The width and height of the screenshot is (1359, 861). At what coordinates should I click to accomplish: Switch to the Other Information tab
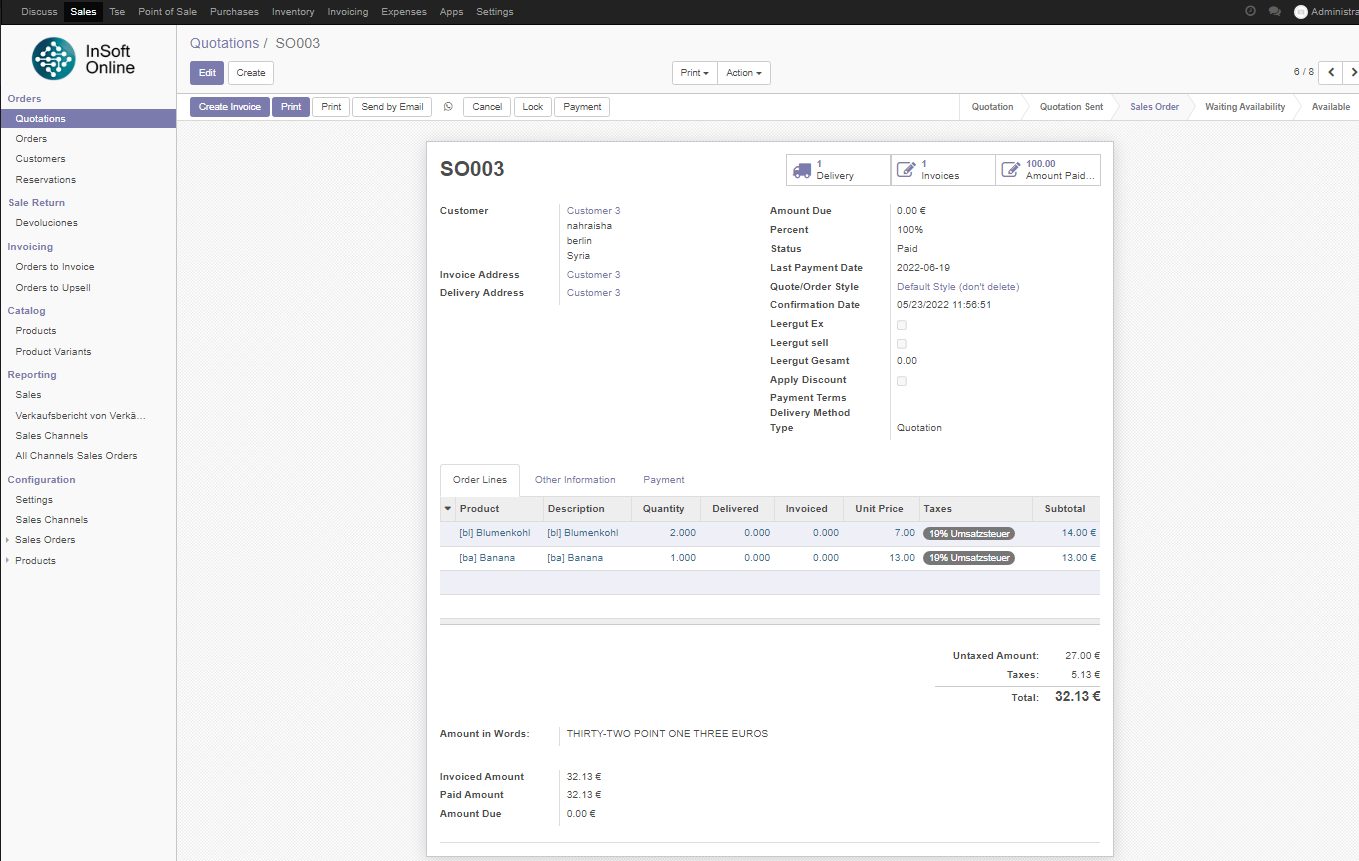575,480
